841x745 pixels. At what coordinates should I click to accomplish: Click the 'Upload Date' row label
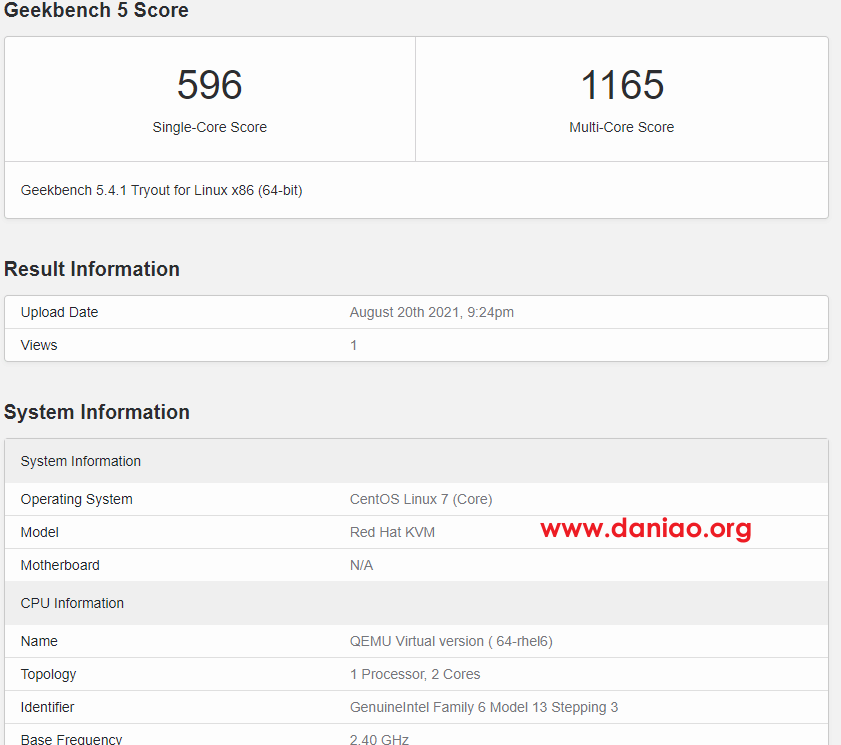(60, 312)
